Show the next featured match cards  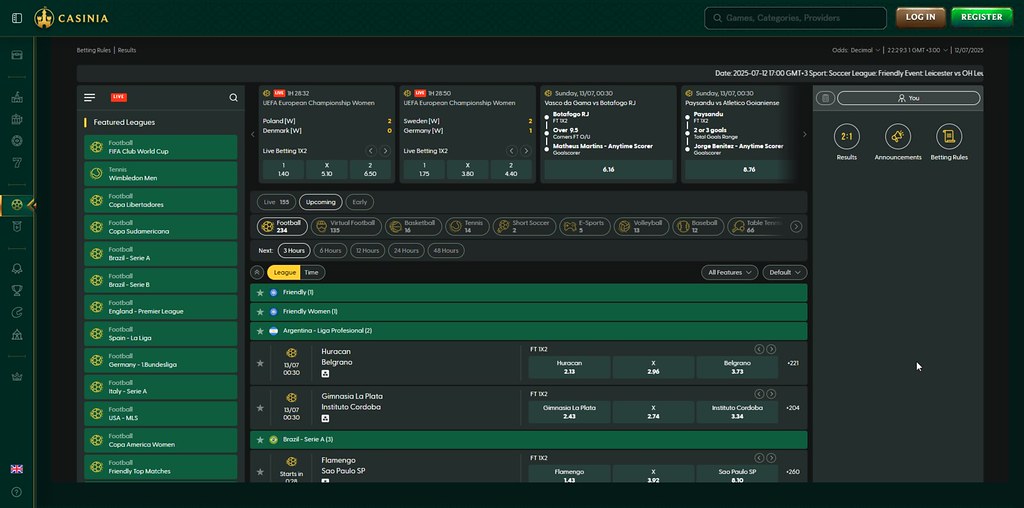[x=805, y=134]
